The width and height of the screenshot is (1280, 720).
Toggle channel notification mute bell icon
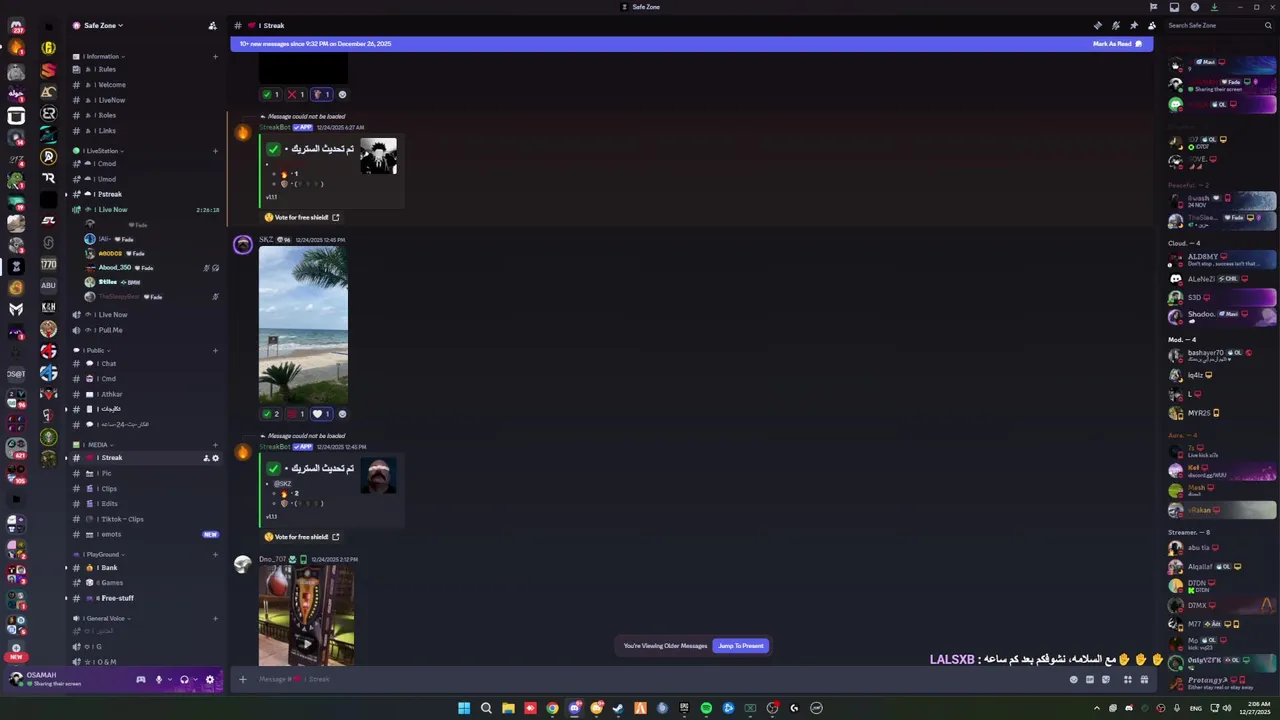click(x=1115, y=25)
